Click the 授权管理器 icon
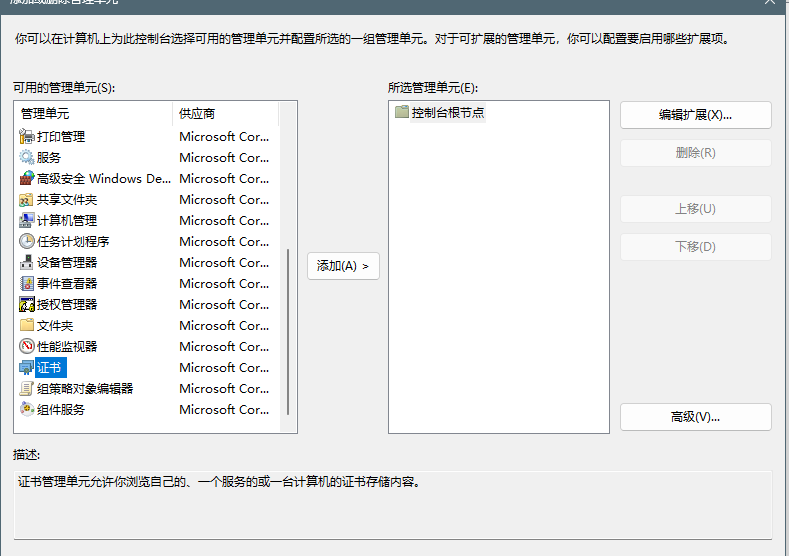 [27, 305]
